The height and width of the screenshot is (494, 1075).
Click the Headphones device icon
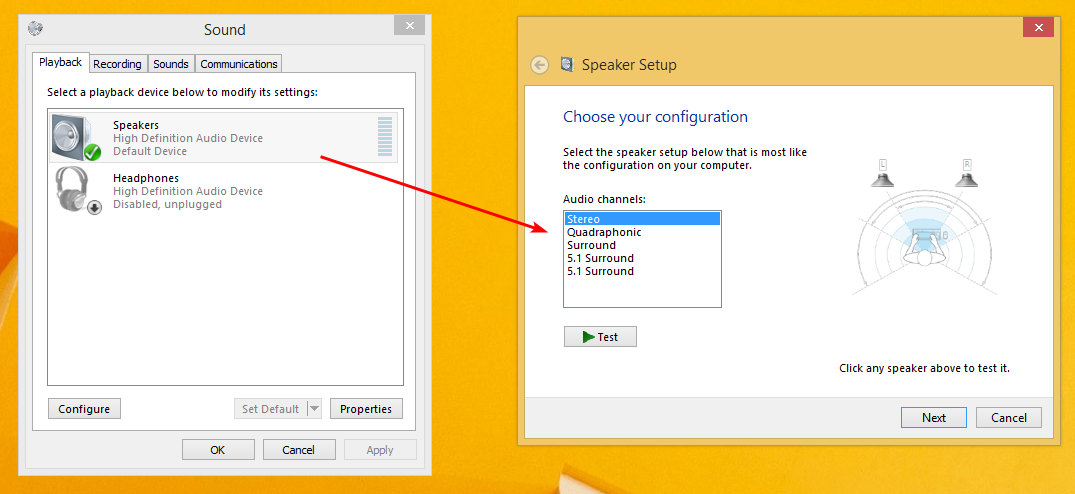[x=78, y=190]
